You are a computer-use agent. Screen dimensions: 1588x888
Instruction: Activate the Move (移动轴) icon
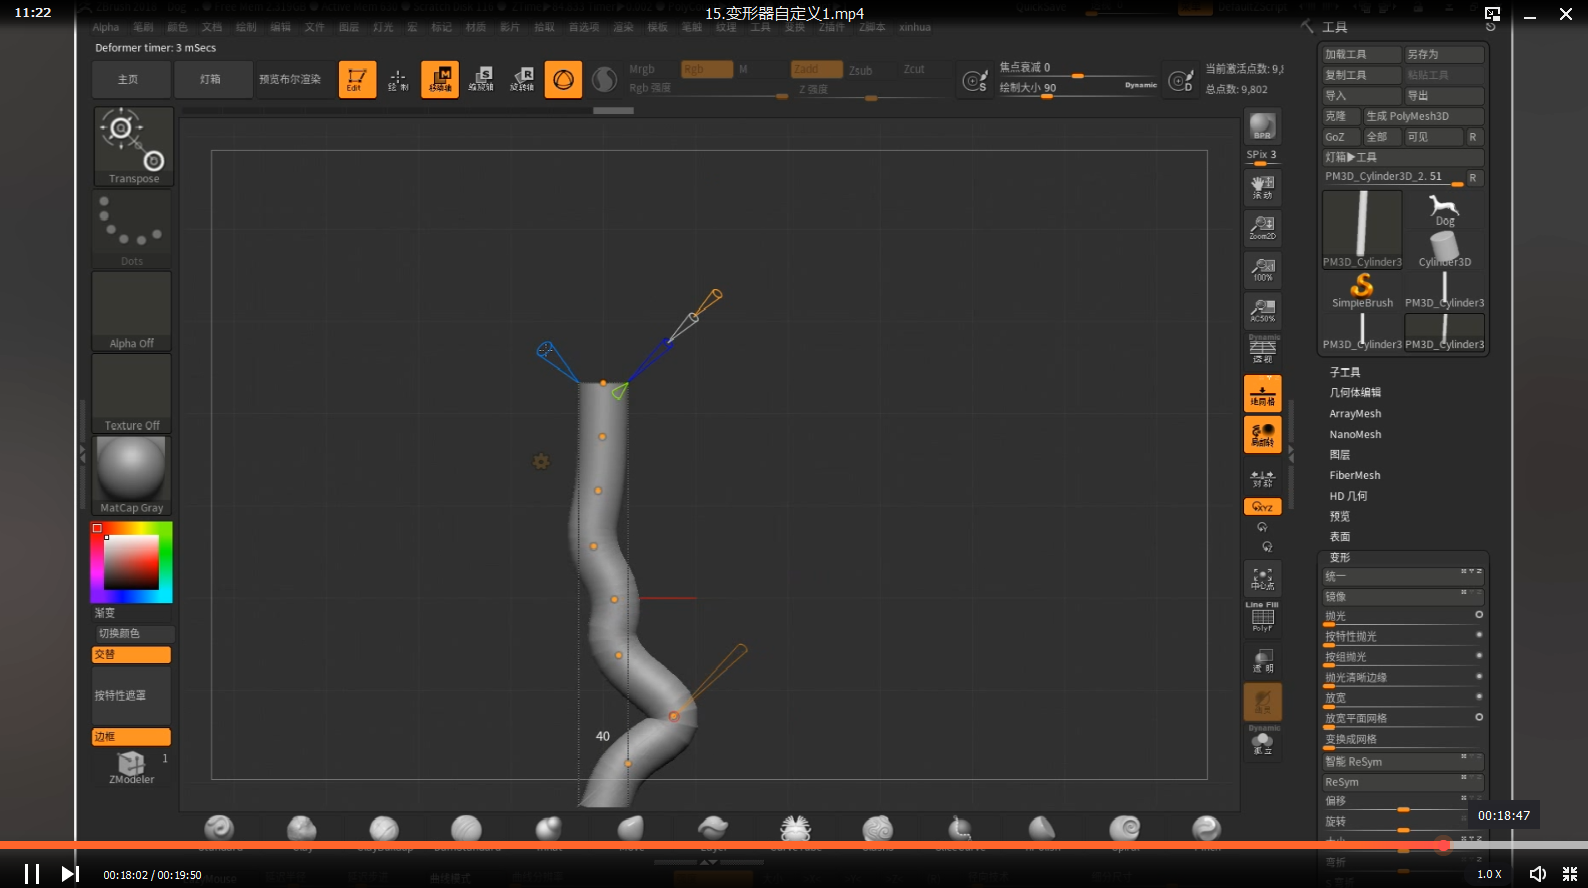[440, 79]
